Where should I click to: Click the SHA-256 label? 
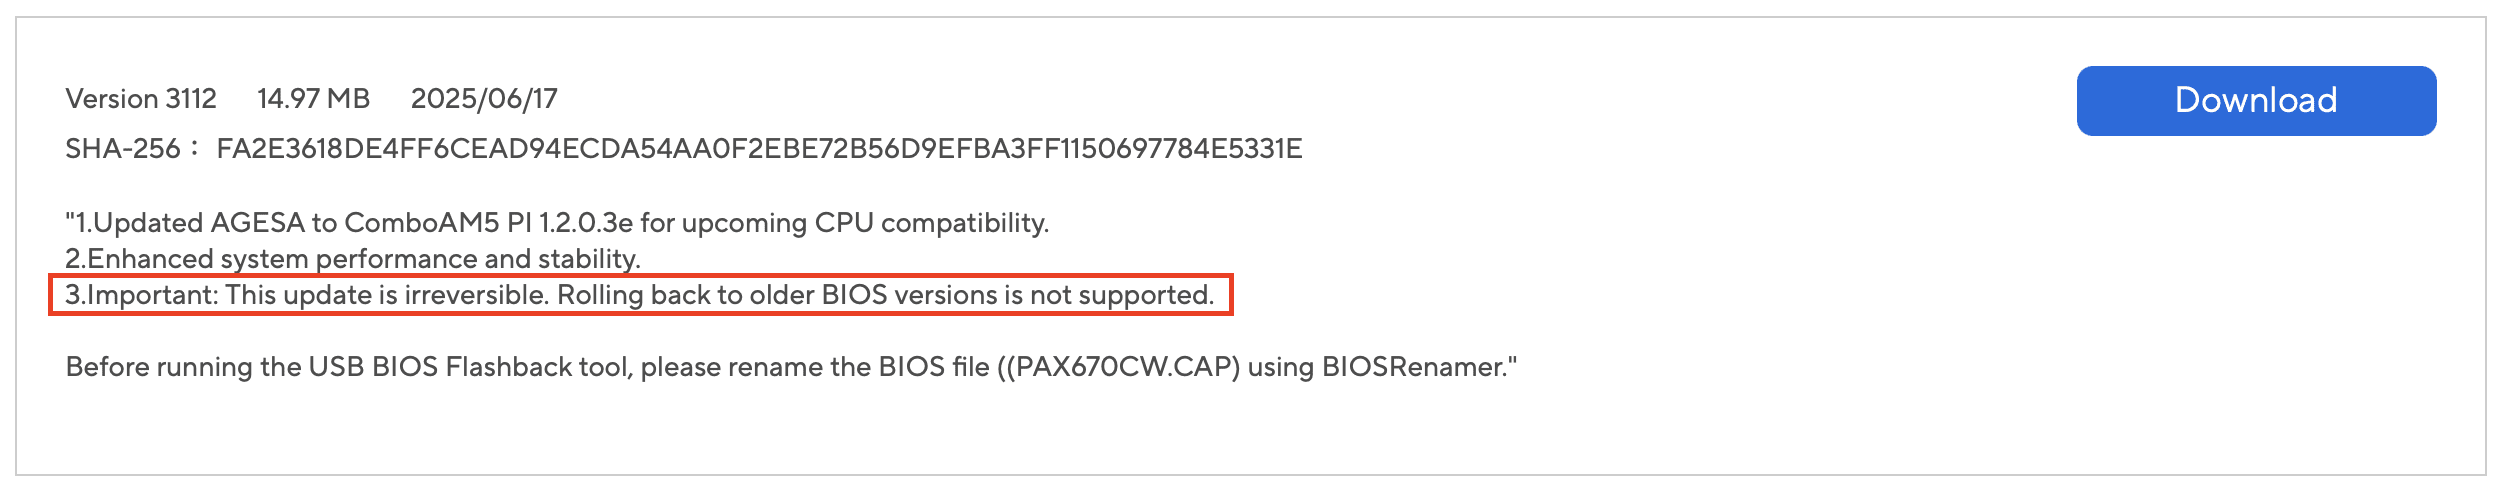click(x=122, y=149)
